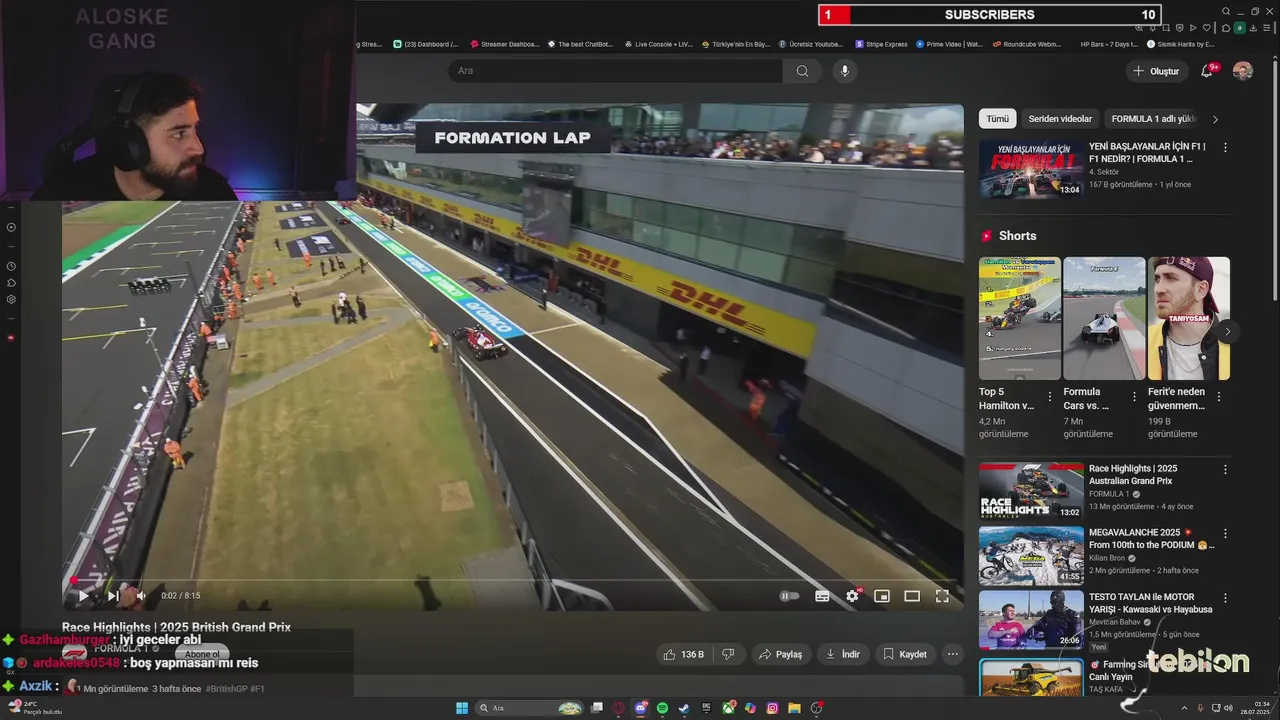The width and height of the screenshot is (1280, 720).
Task: Open Discord from the taskbar
Action: (x=641, y=708)
